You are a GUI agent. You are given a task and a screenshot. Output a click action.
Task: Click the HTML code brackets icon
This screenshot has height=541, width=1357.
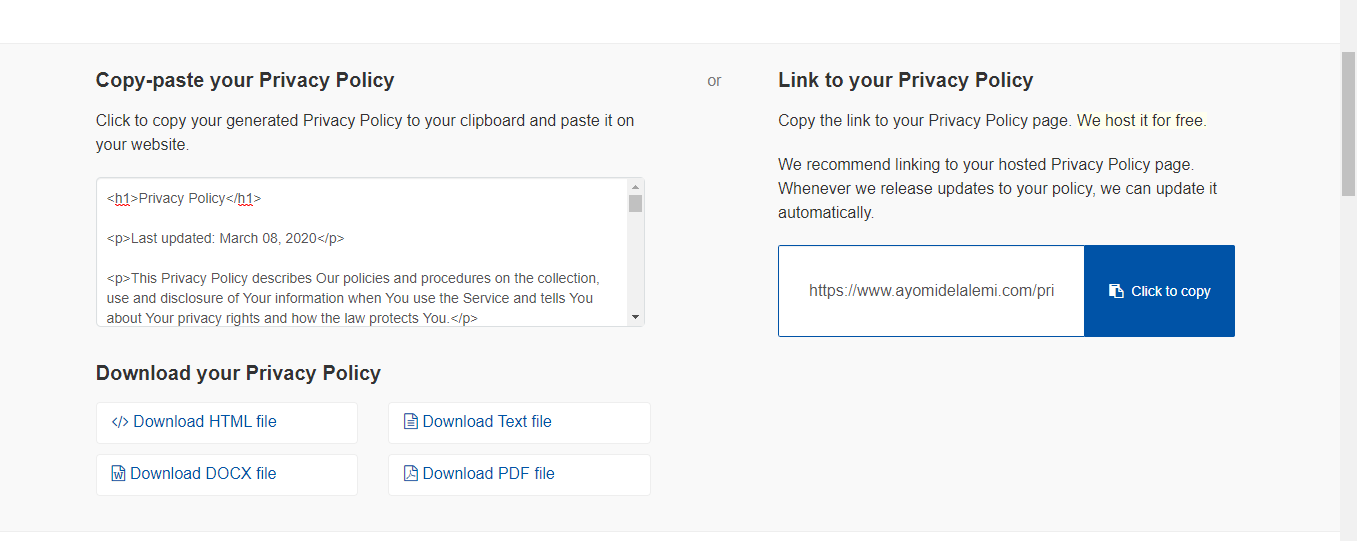click(x=120, y=422)
